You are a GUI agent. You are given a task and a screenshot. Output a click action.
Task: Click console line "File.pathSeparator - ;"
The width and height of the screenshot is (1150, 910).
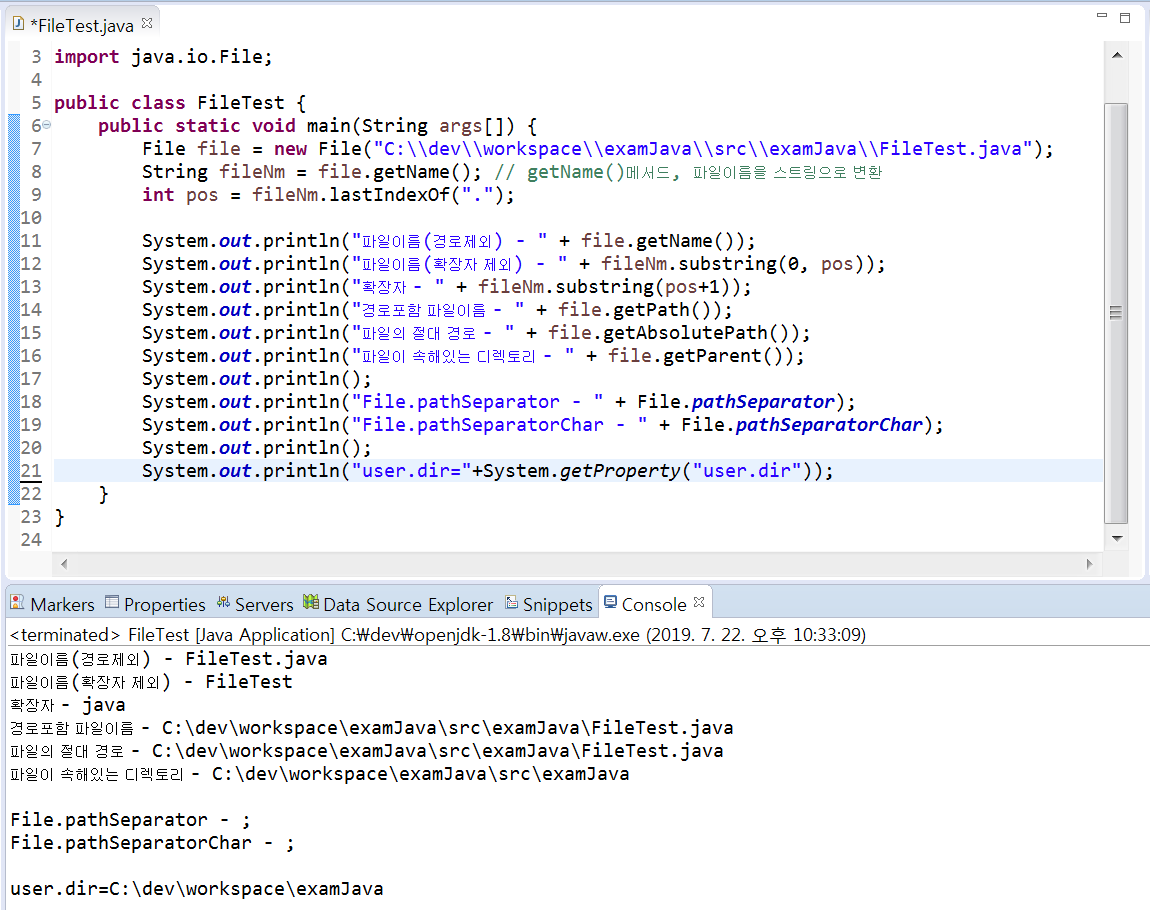pyautogui.click(x=131, y=820)
